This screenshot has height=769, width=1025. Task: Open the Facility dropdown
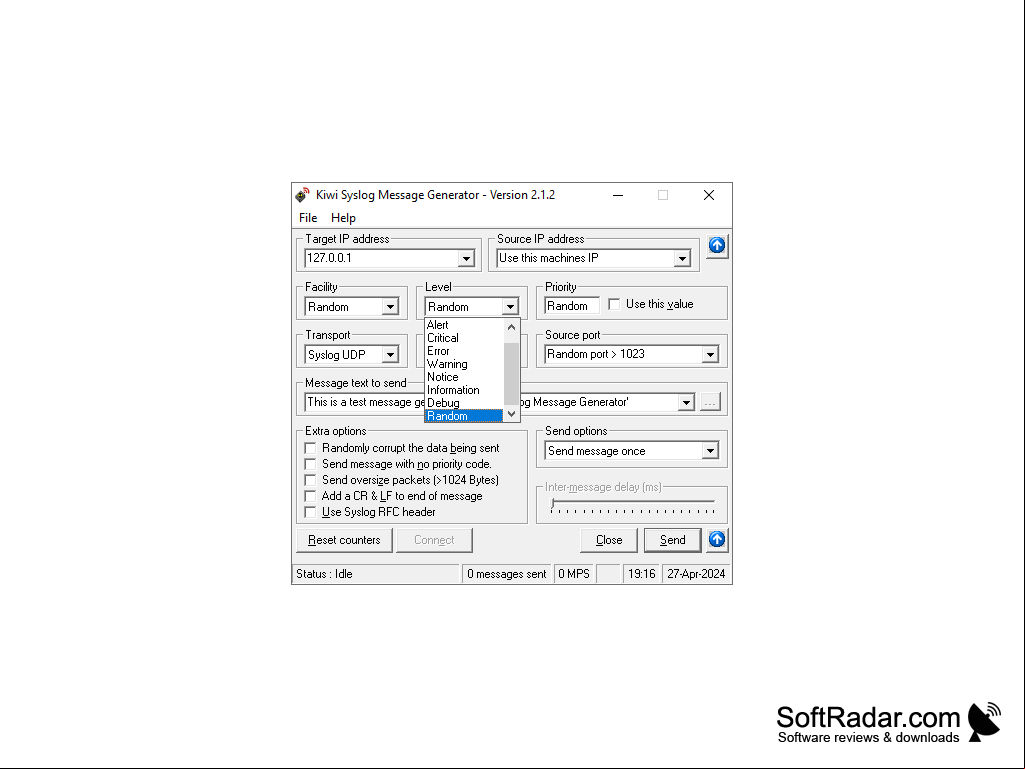tap(390, 307)
